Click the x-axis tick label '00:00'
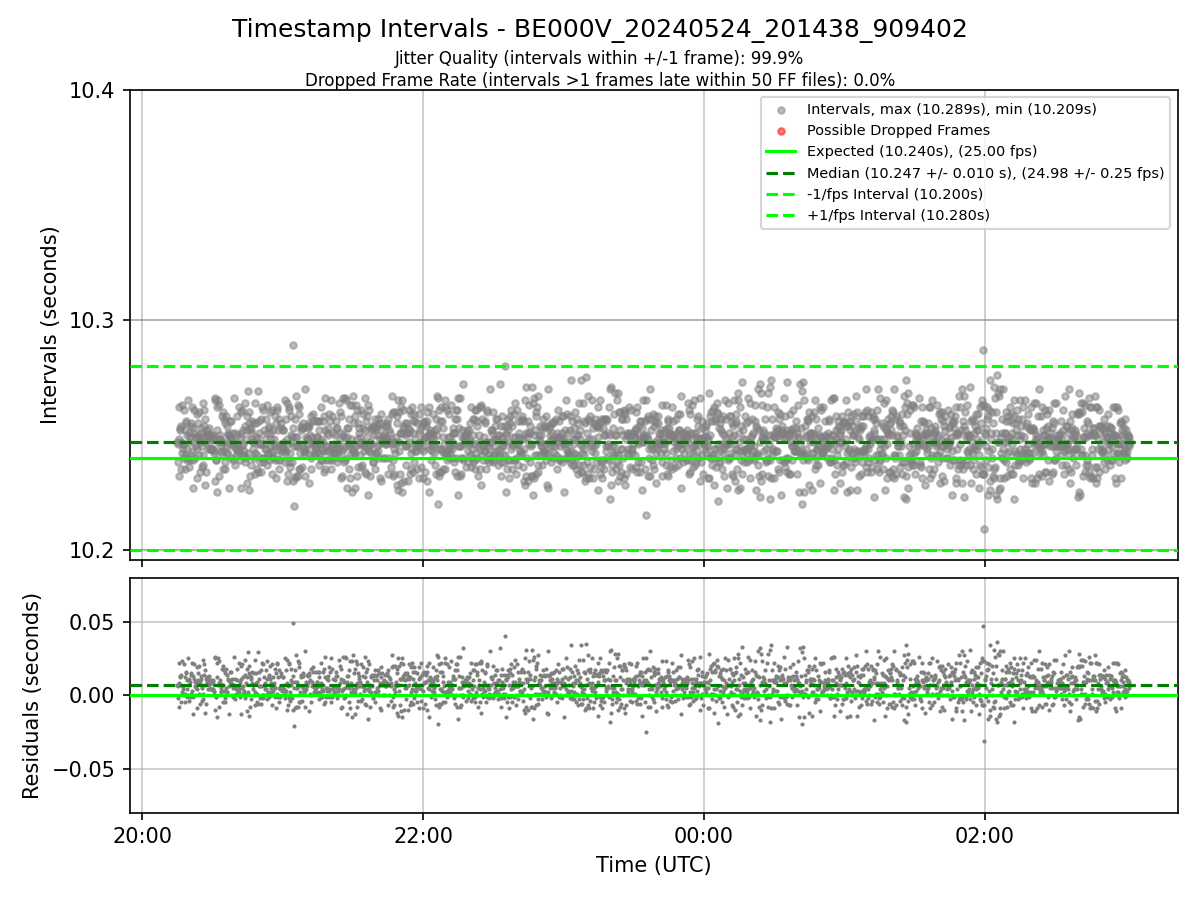1200x900 pixels. (704, 835)
